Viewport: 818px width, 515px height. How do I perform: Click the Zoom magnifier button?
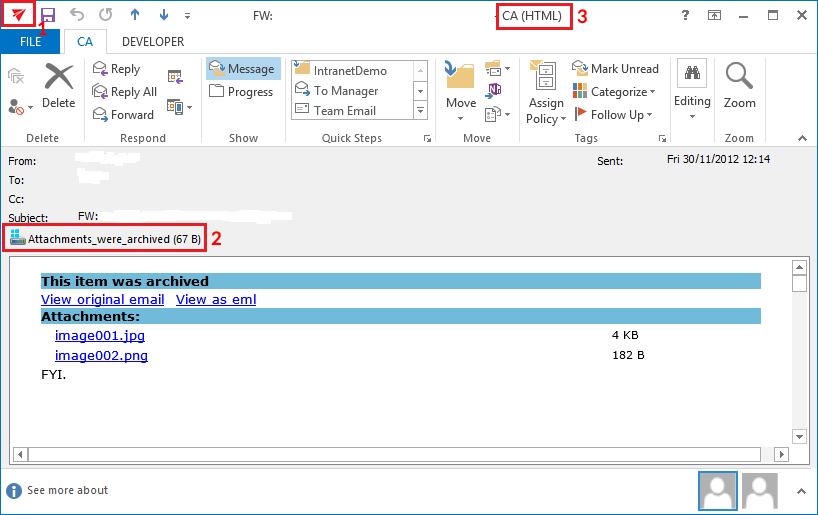[x=739, y=86]
